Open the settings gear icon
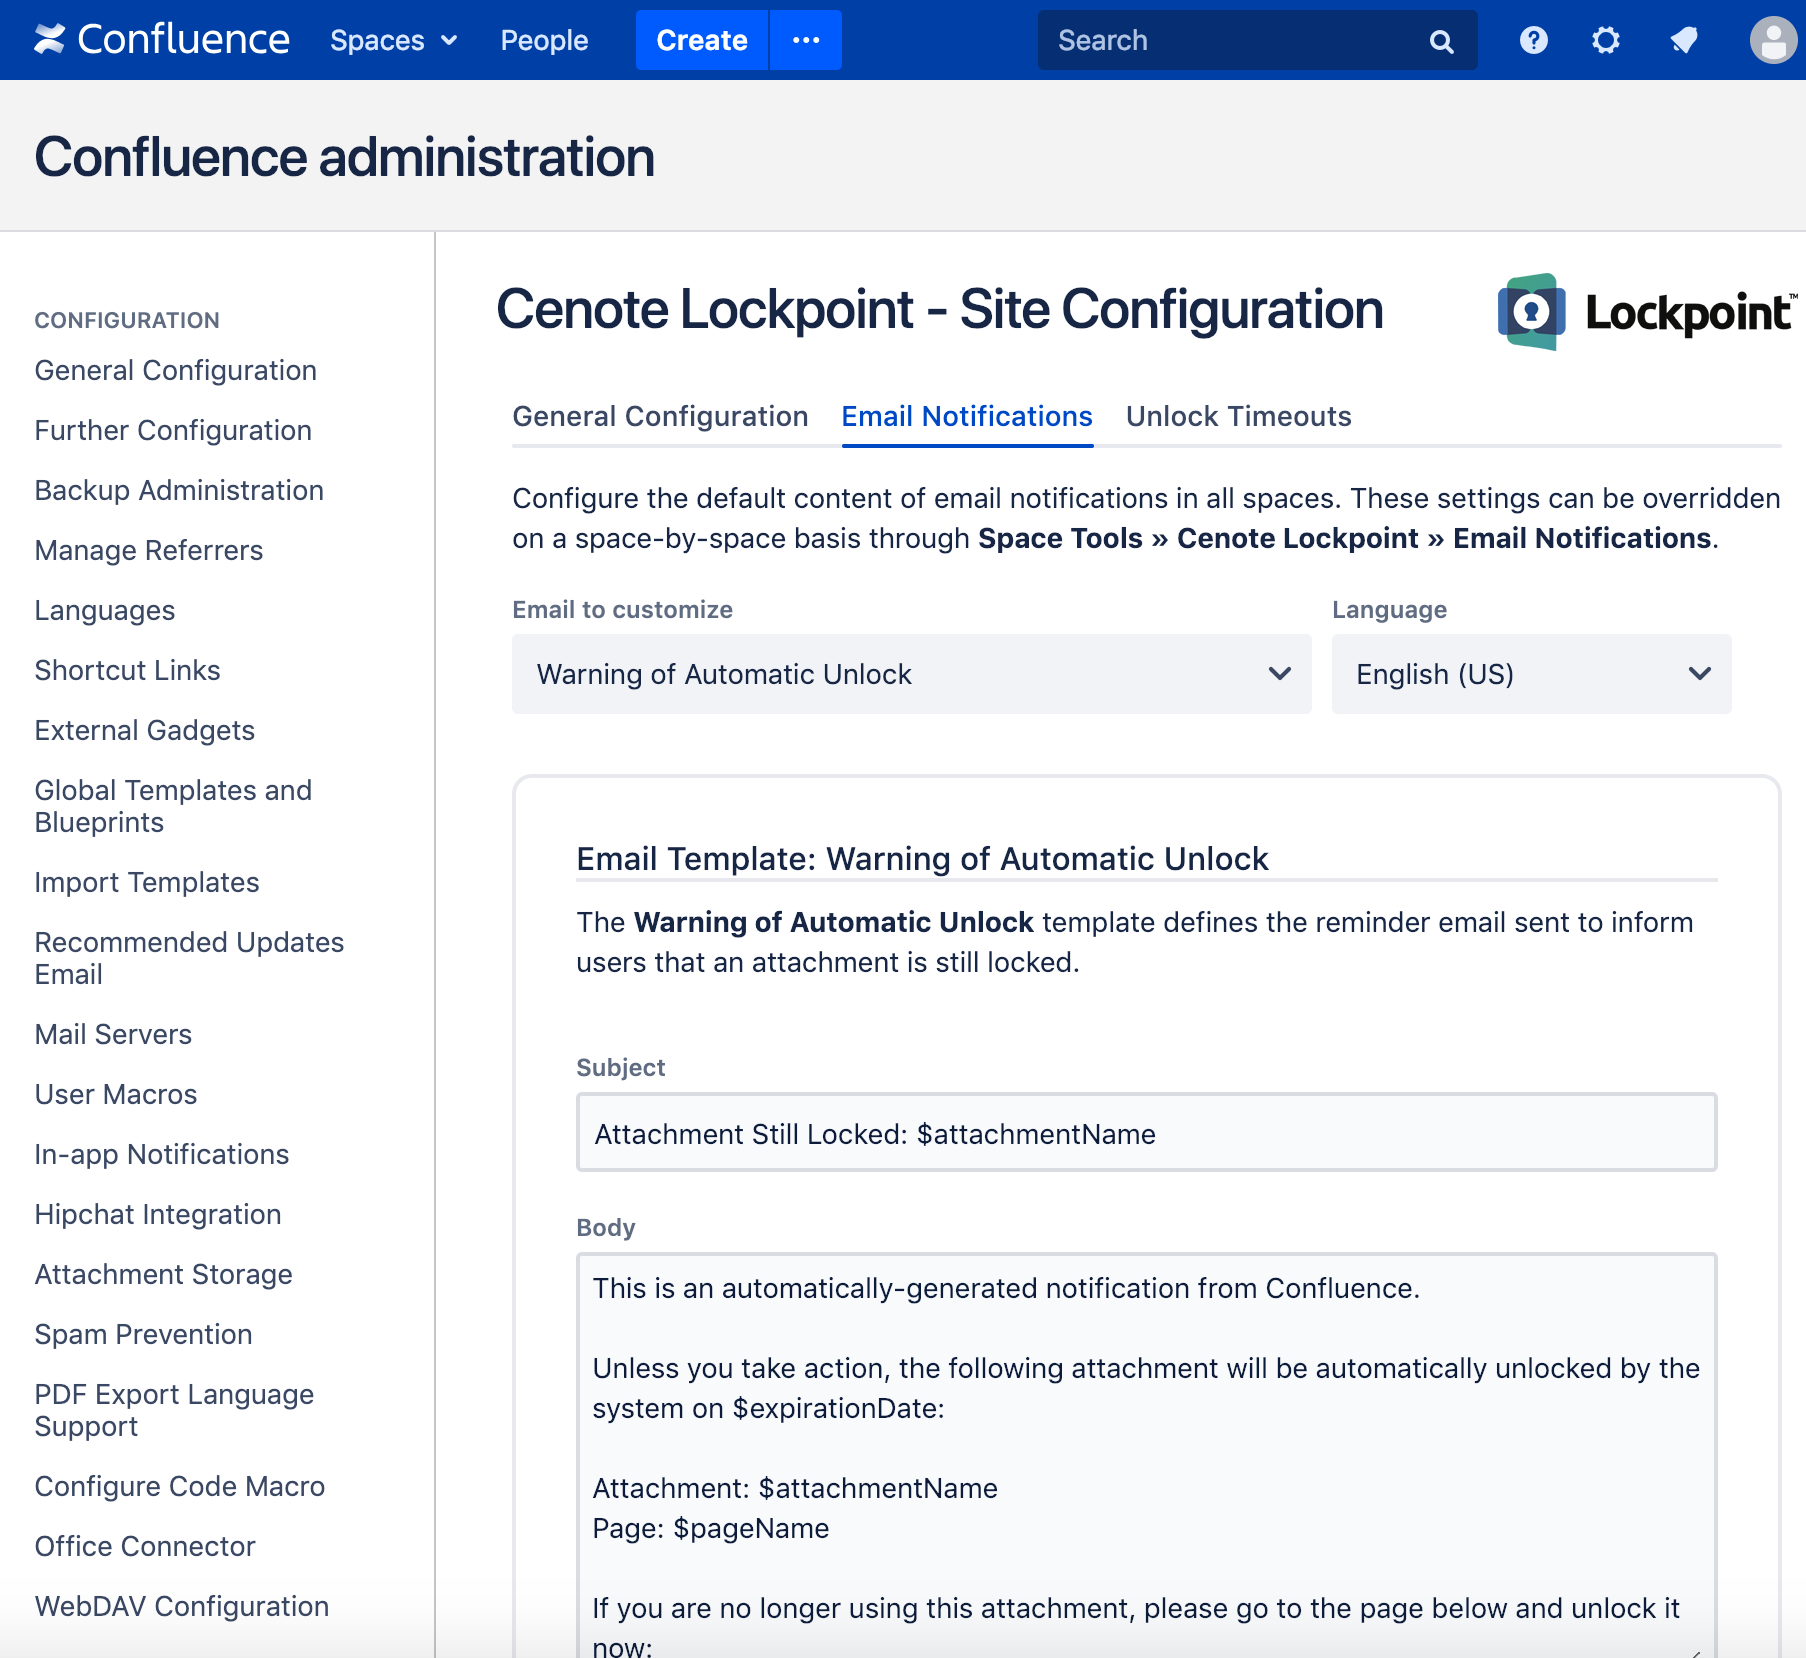The height and width of the screenshot is (1658, 1806). pos(1605,40)
